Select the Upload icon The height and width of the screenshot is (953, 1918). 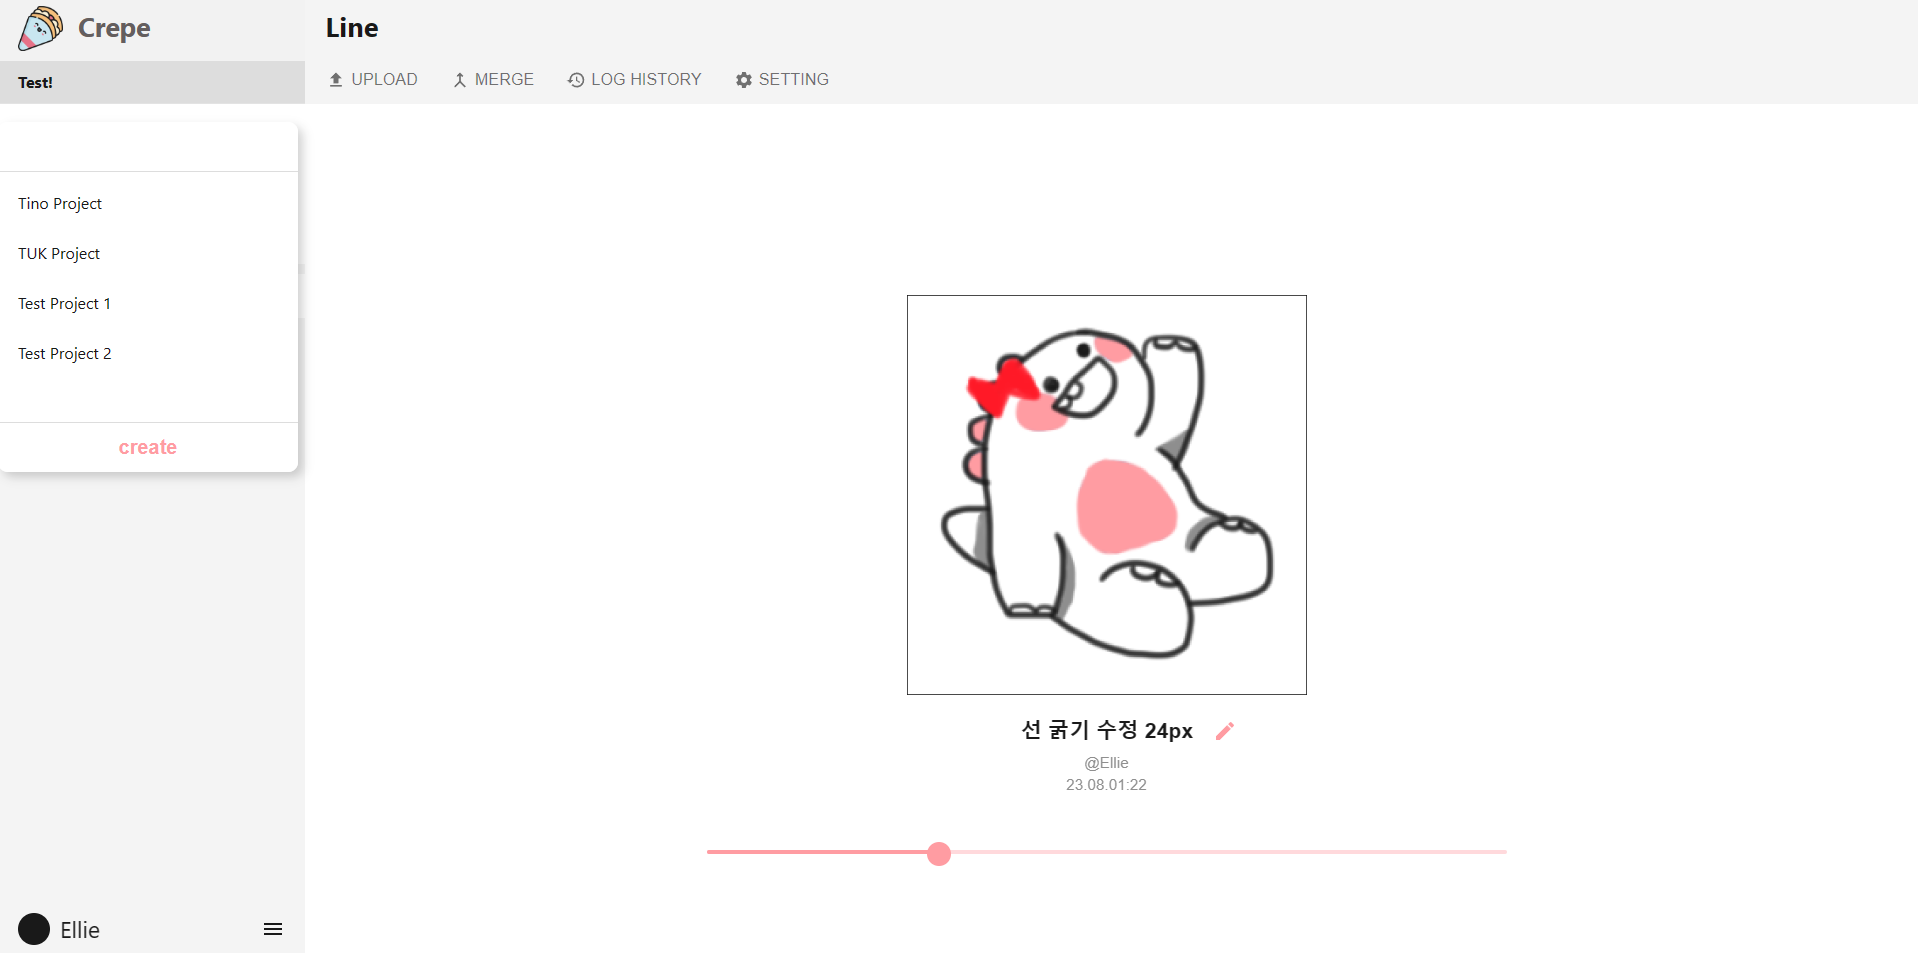click(336, 79)
